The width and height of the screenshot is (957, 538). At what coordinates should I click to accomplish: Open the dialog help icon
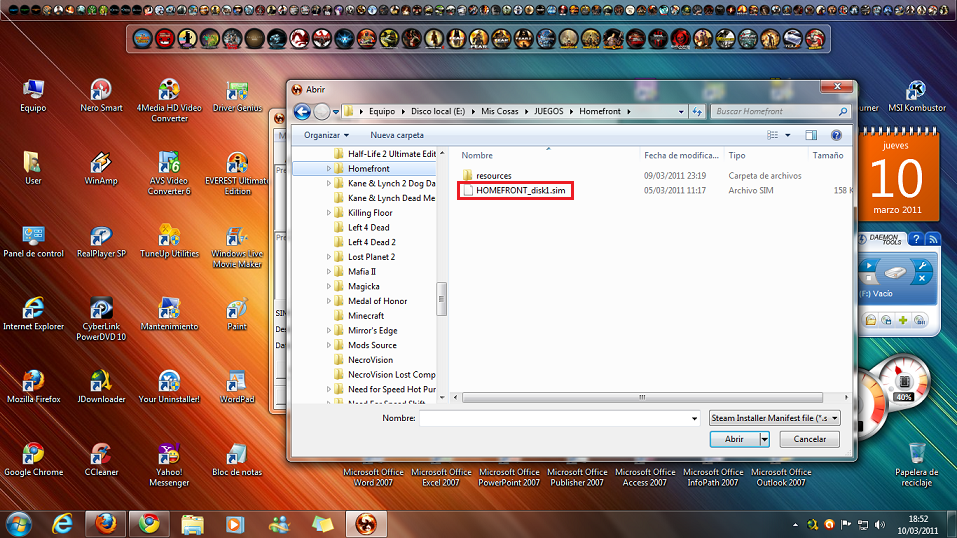pyautogui.click(x=836, y=135)
